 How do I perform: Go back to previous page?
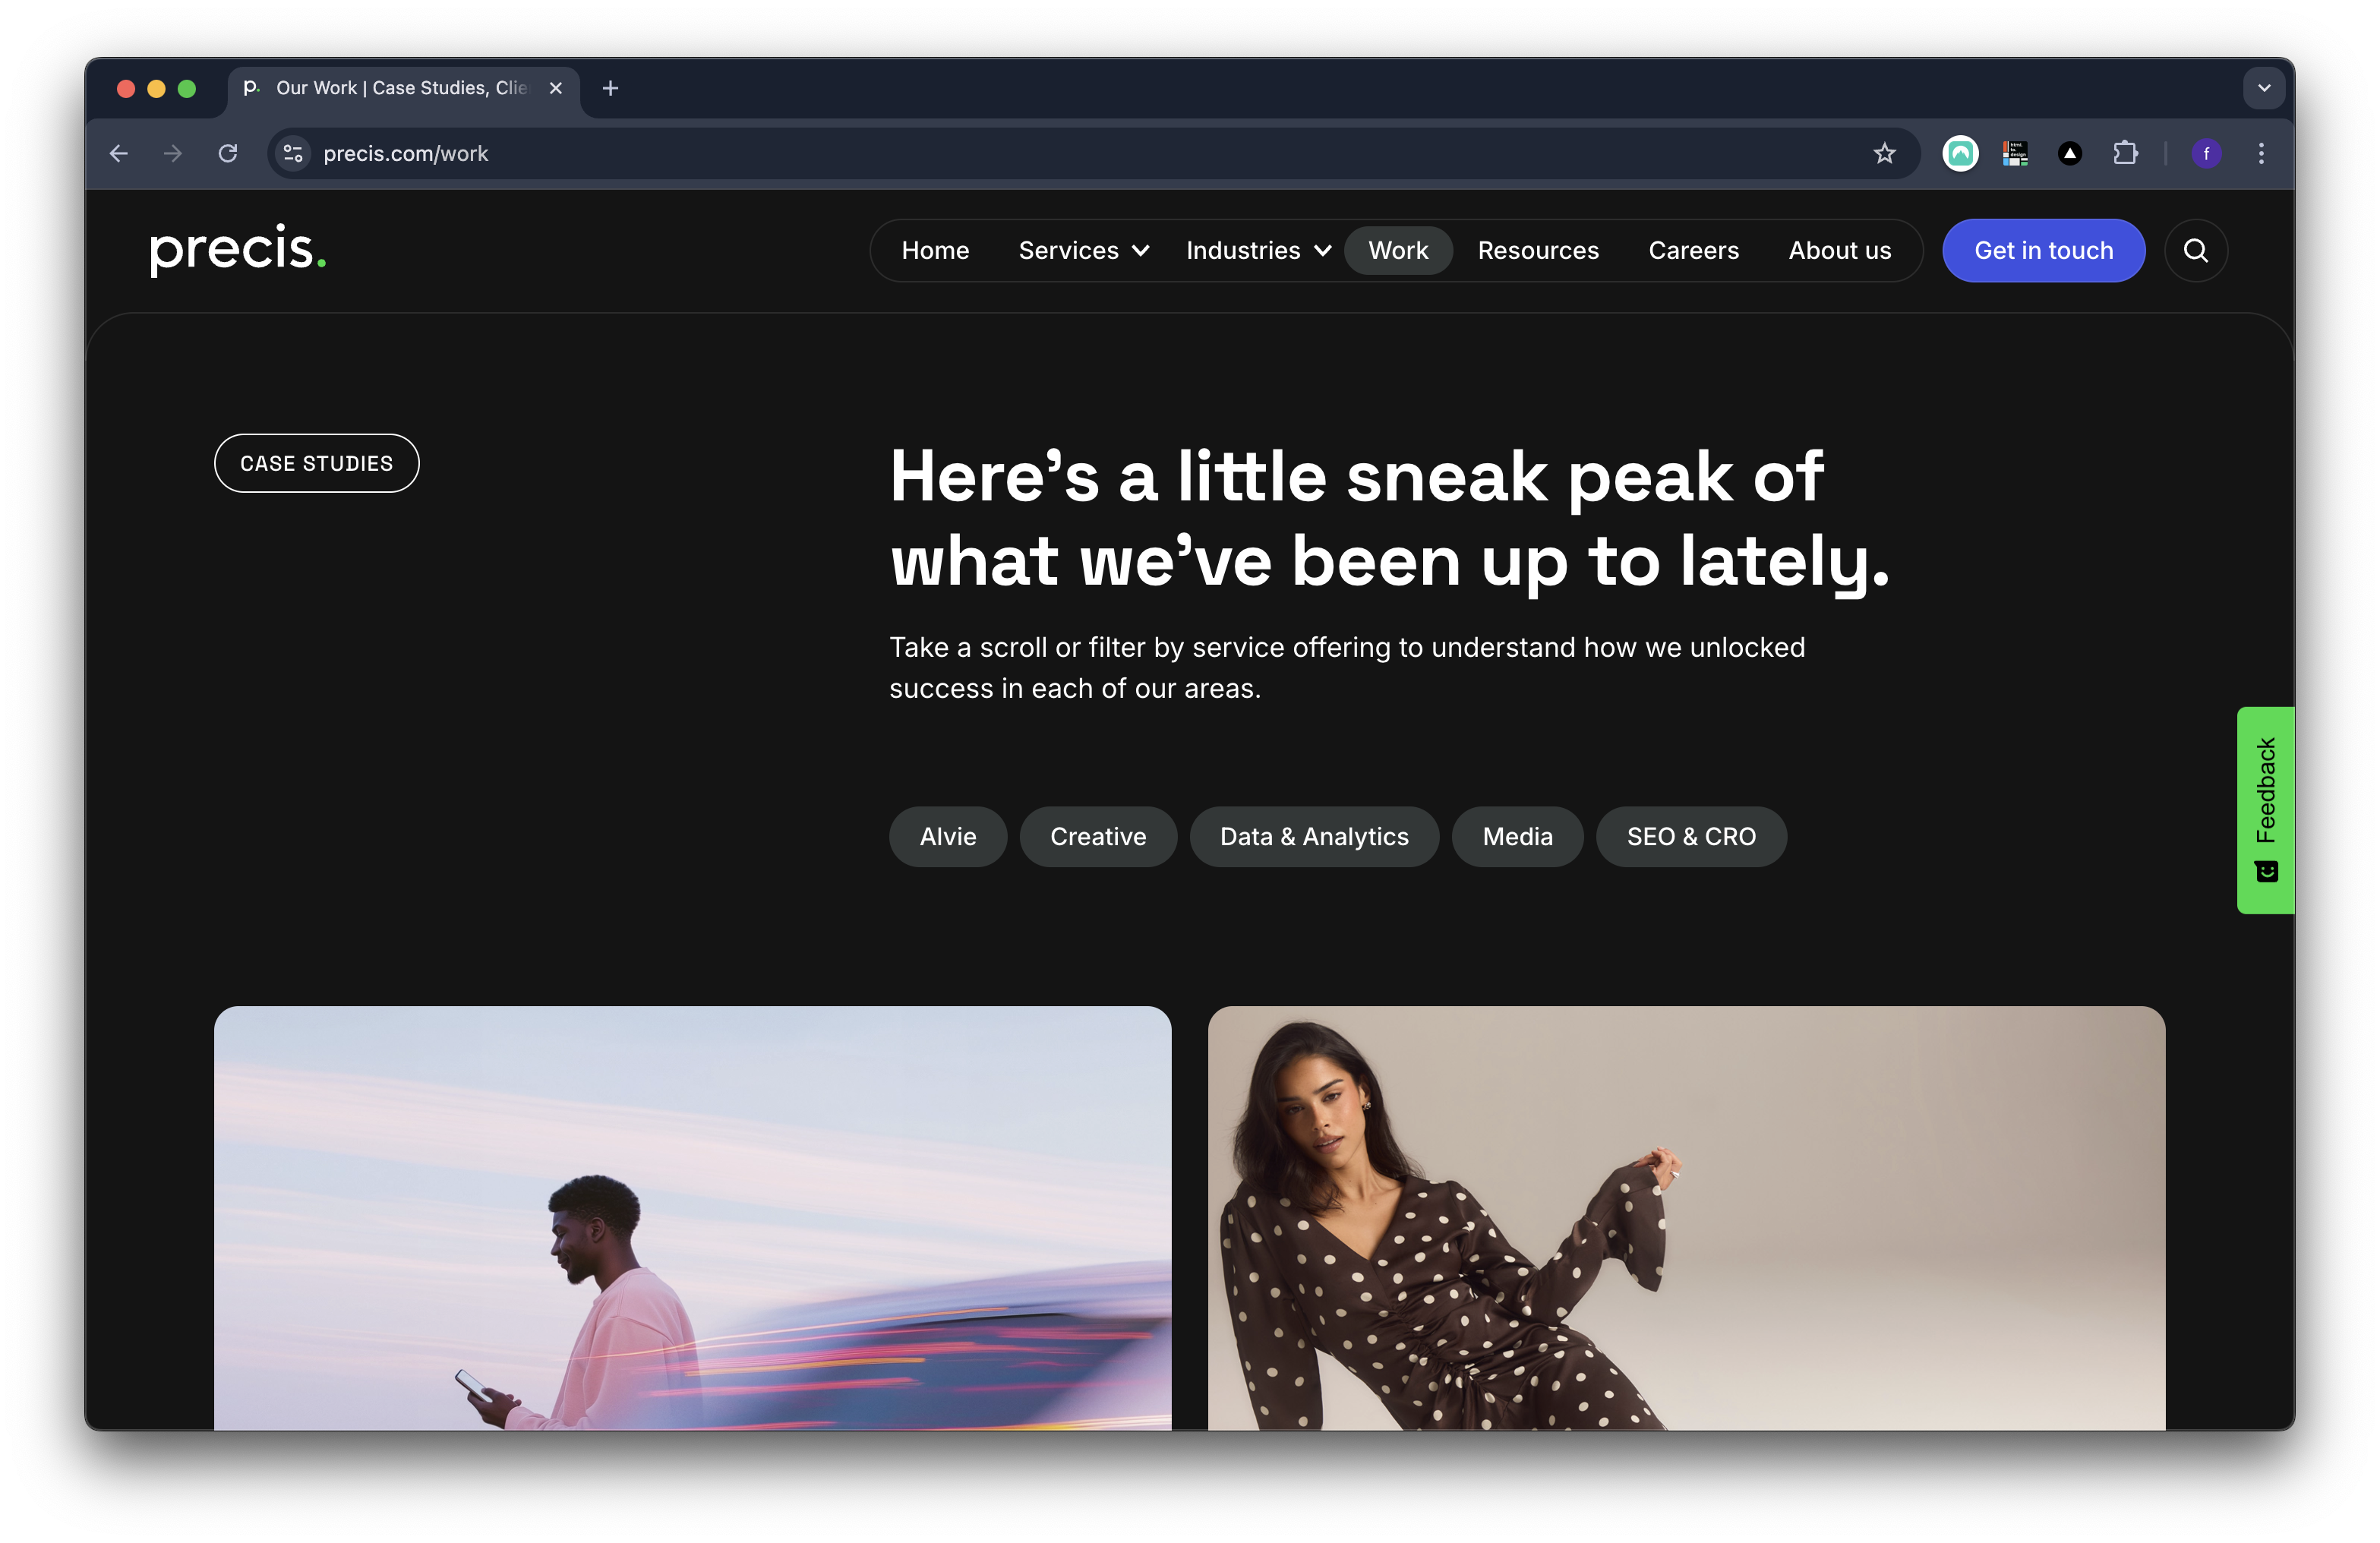119,153
